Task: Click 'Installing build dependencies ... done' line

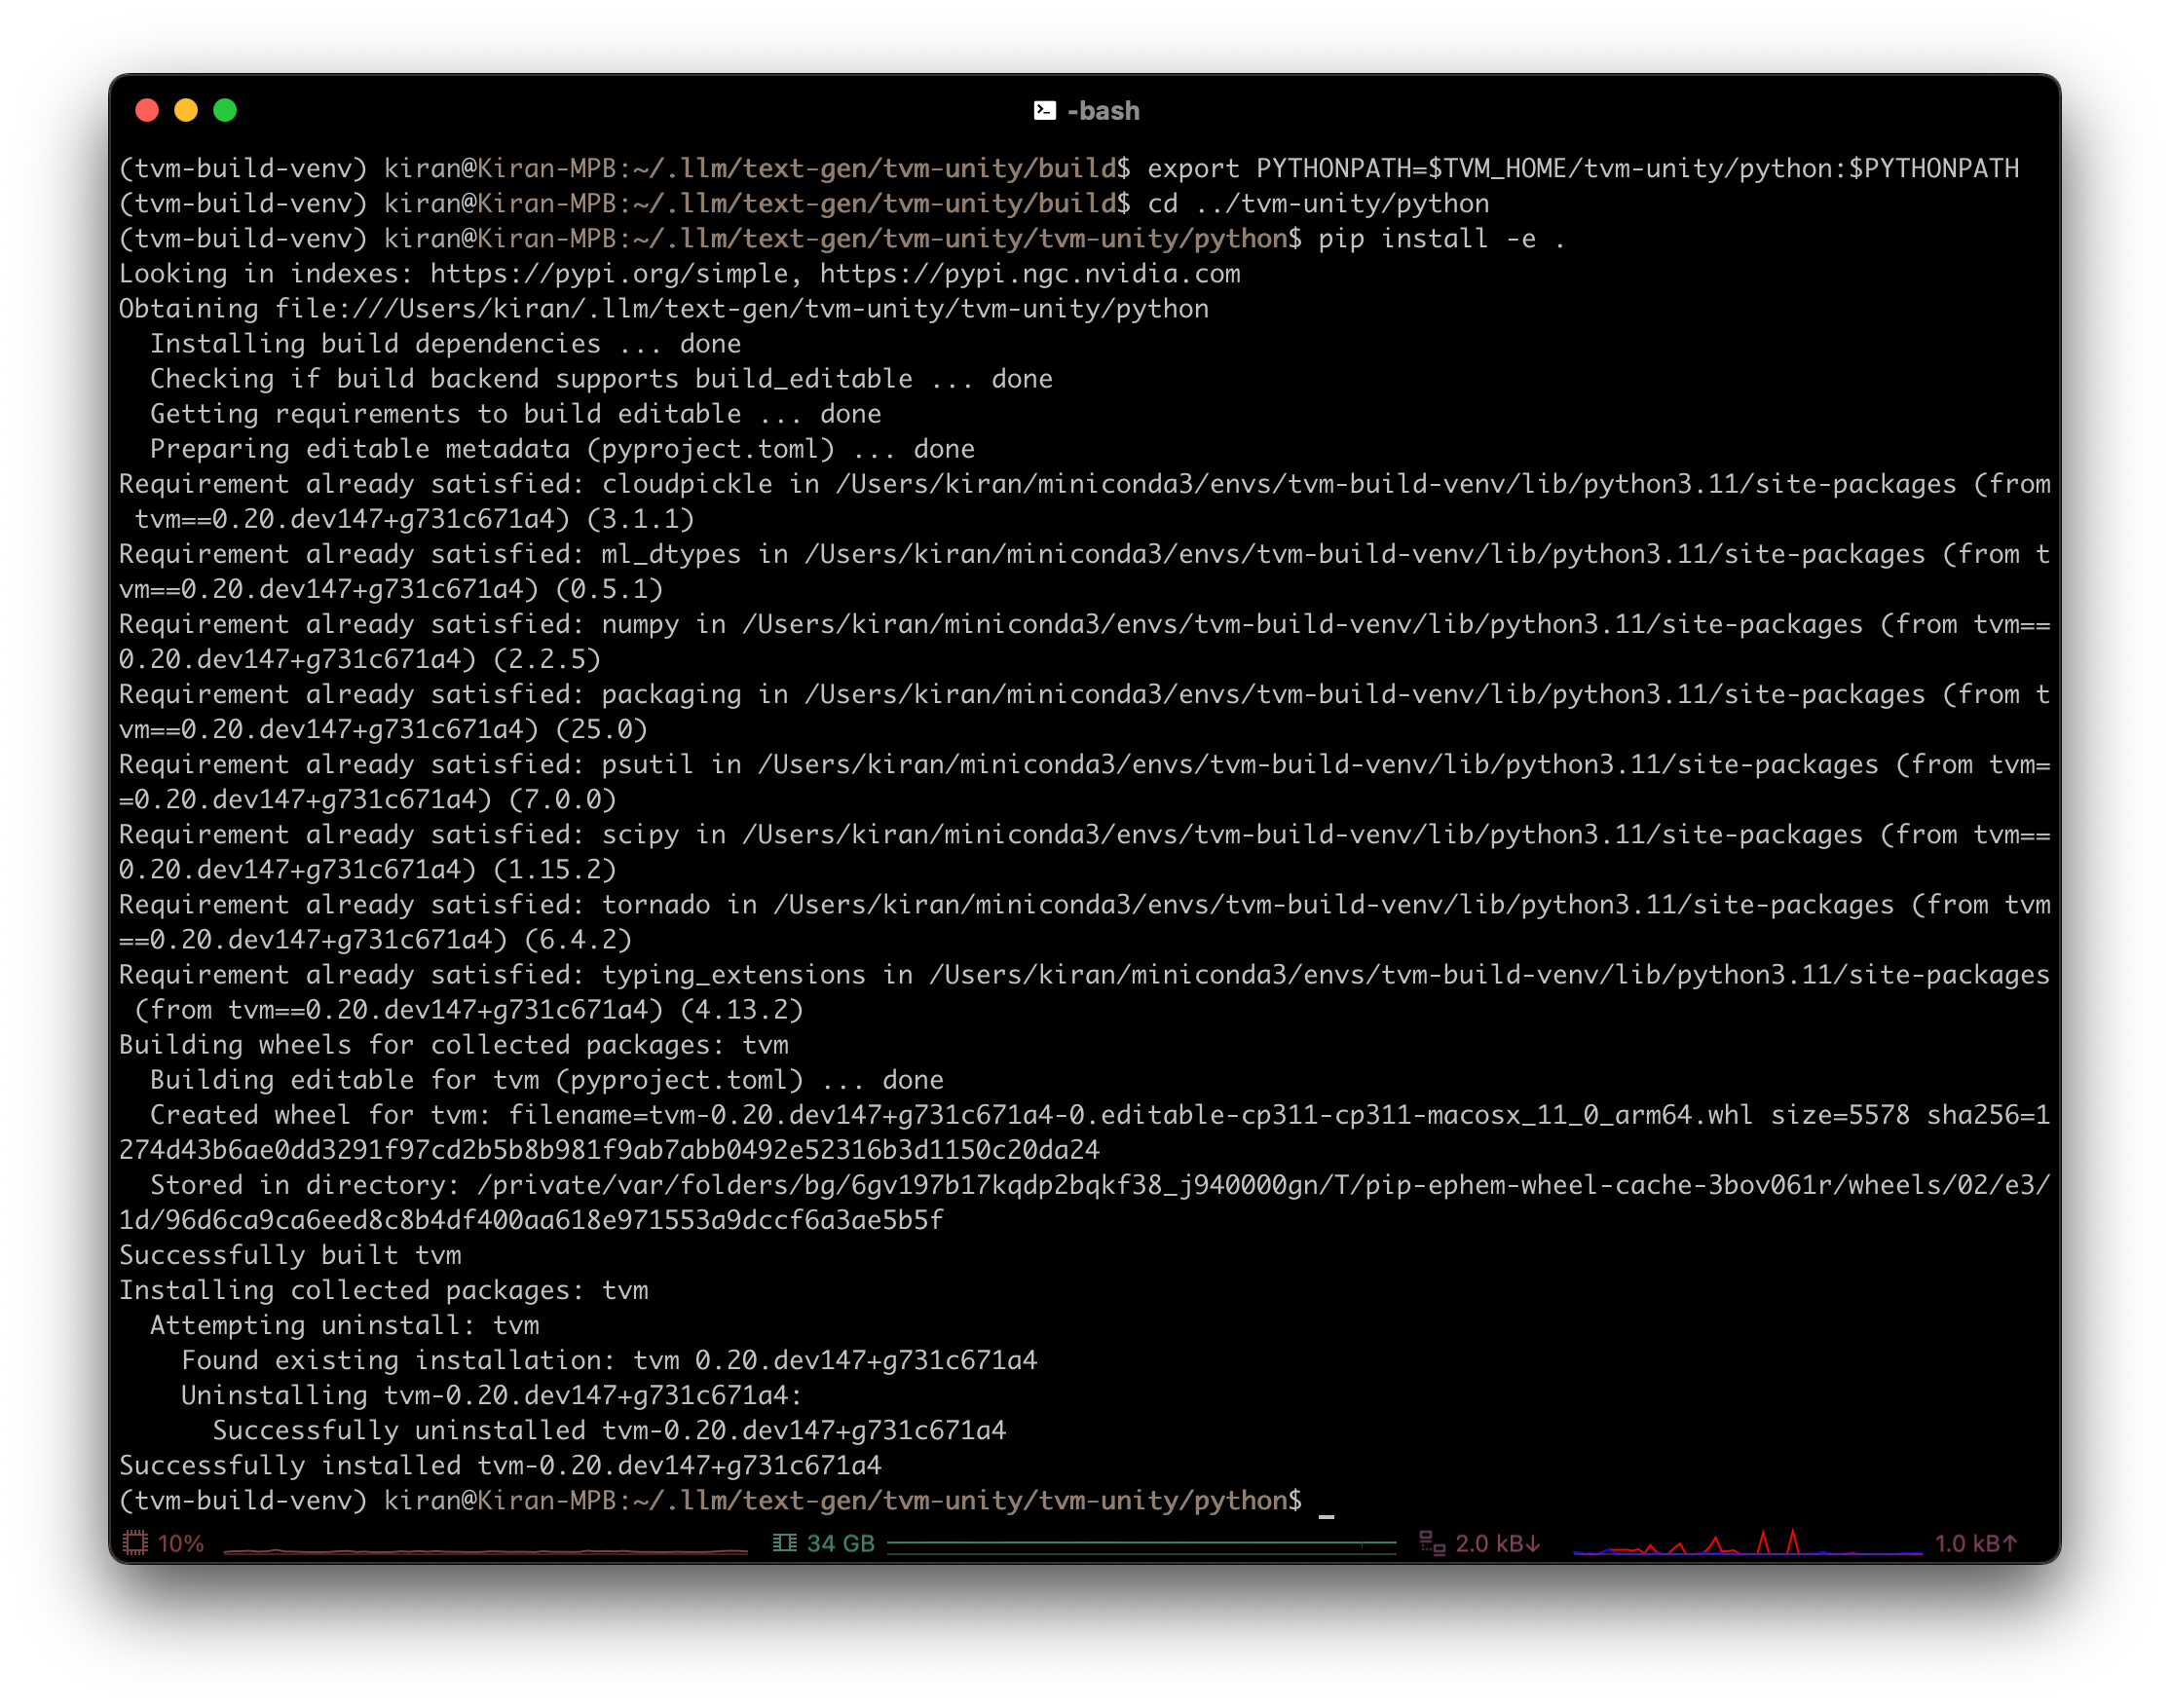Action: (x=446, y=344)
